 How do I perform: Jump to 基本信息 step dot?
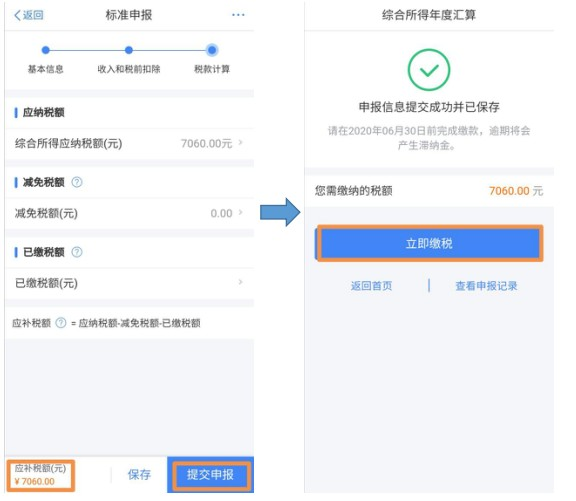pos(46,50)
